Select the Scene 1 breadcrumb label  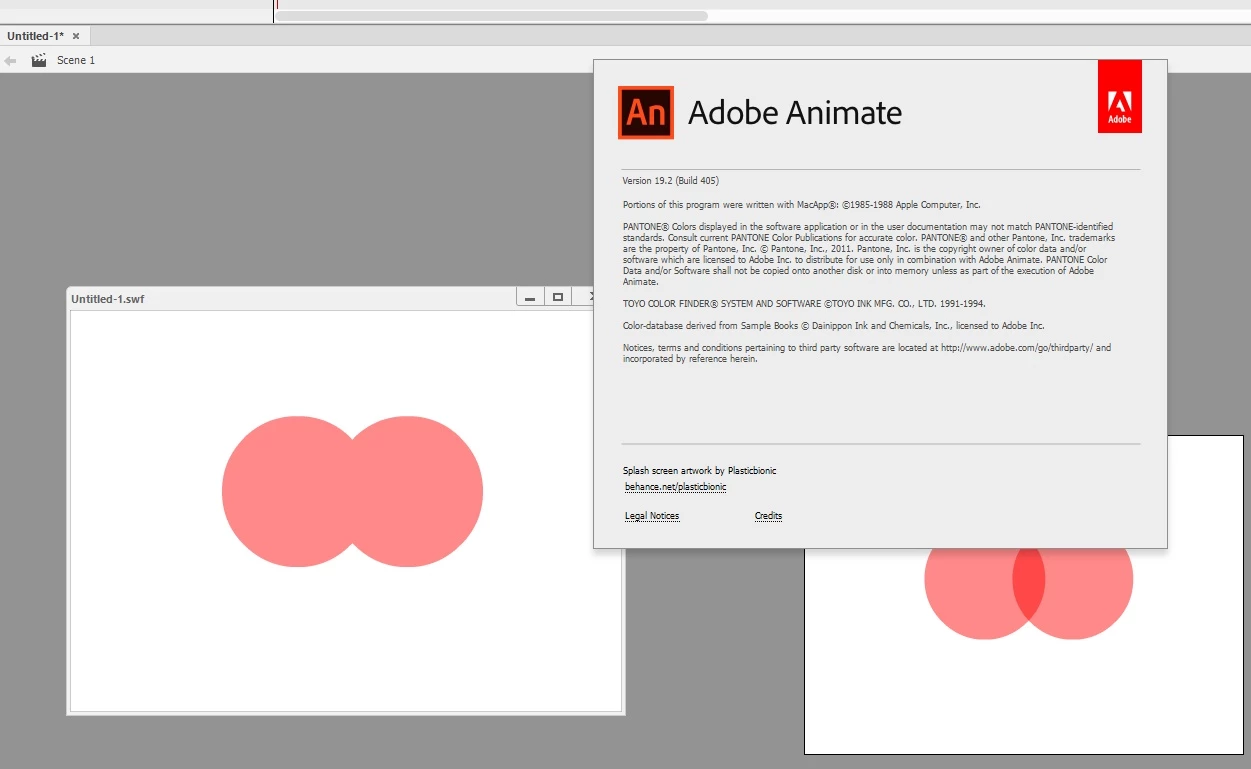point(76,60)
